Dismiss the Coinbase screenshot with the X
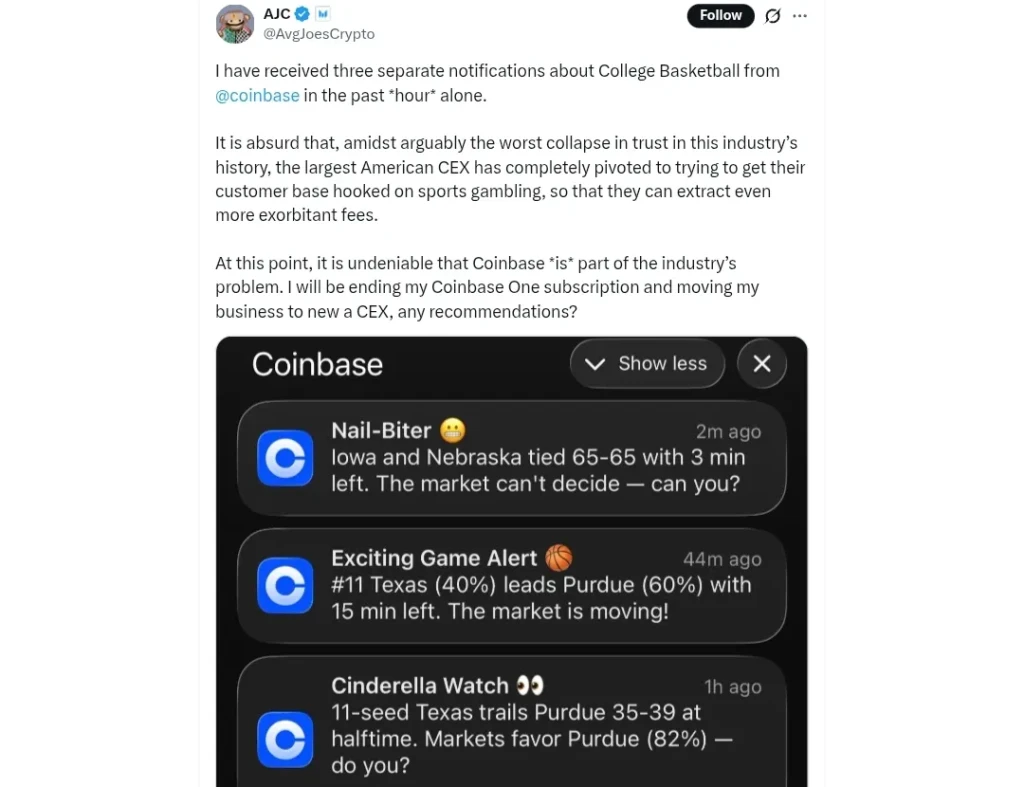This screenshot has height=787, width=1024. (x=761, y=363)
